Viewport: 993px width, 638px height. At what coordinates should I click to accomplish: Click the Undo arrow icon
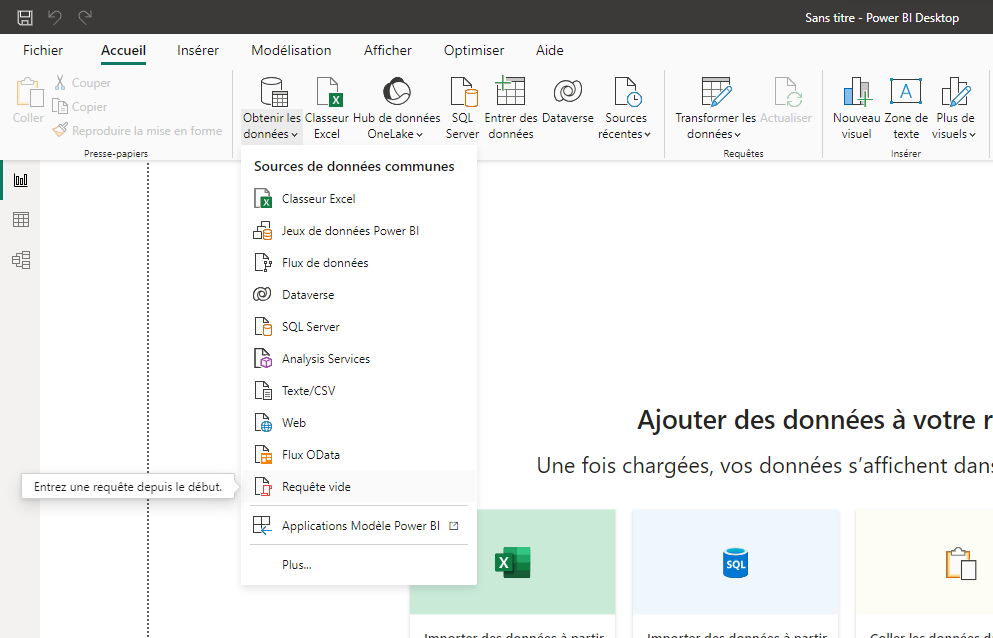(55, 17)
